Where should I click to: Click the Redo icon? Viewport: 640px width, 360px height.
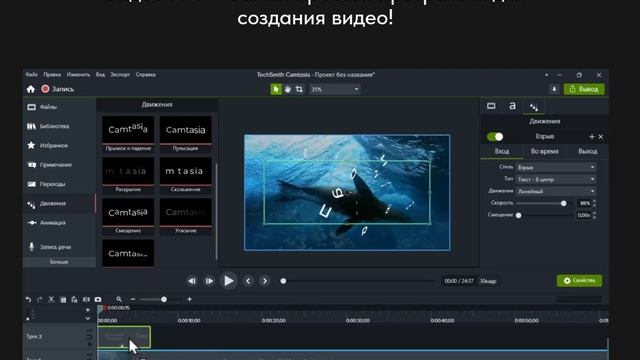(x=40, y=300)
